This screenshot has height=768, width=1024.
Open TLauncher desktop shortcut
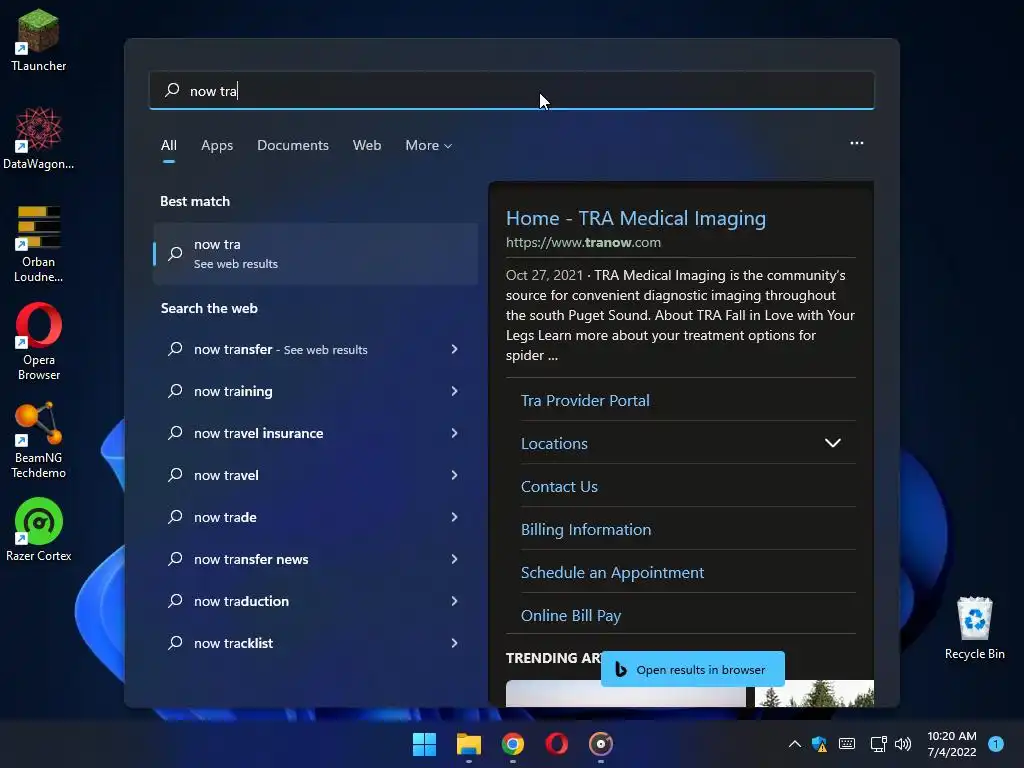[39, 40]
